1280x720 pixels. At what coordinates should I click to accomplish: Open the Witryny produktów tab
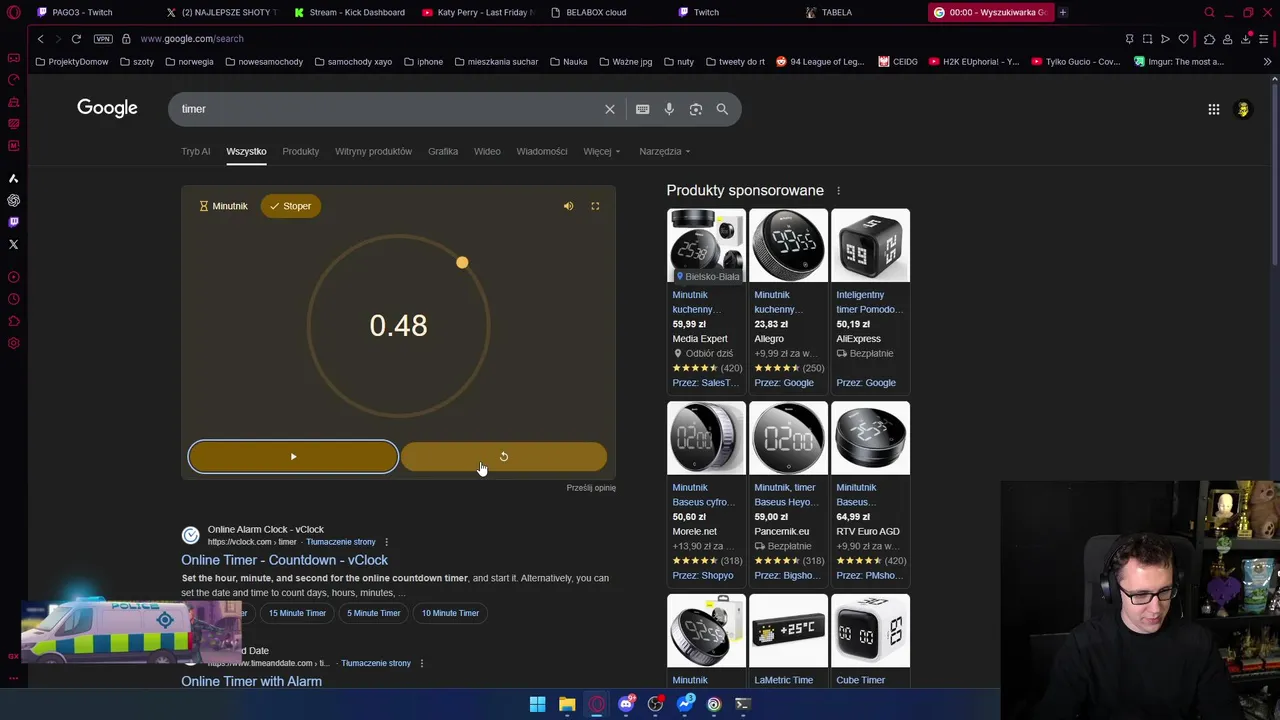pyautogui.click(x=373, y=151)
